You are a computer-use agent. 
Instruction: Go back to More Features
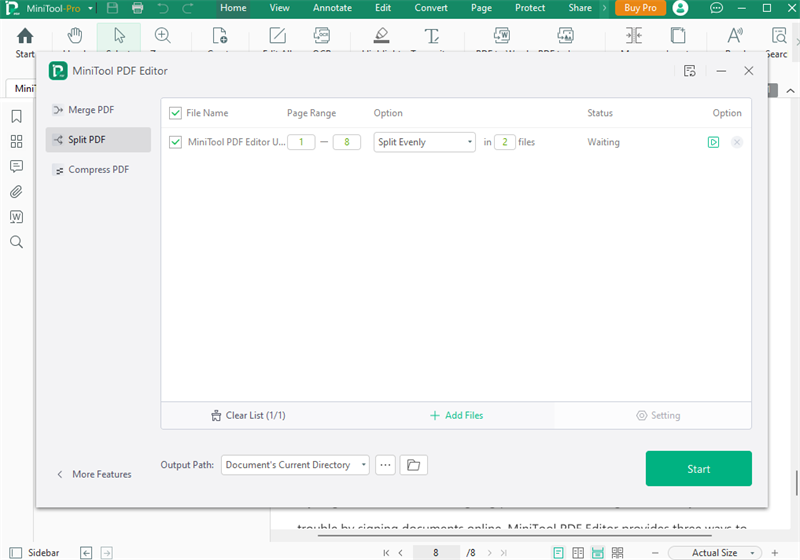click(94, 474)
